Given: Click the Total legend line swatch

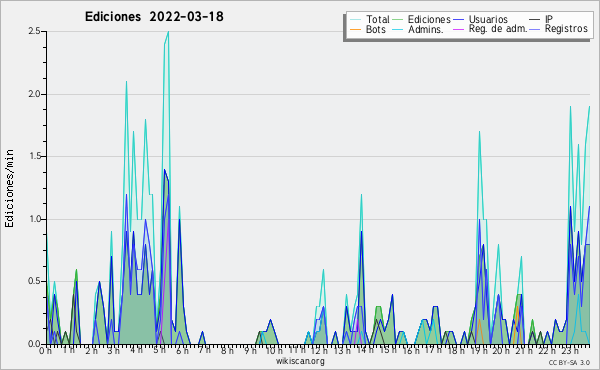Looking at the screenshot, I should (x=355, y=20).
